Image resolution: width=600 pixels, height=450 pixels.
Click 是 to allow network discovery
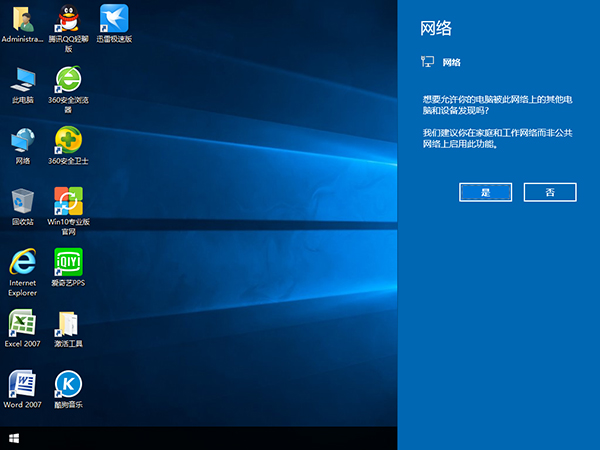point(486,192)
